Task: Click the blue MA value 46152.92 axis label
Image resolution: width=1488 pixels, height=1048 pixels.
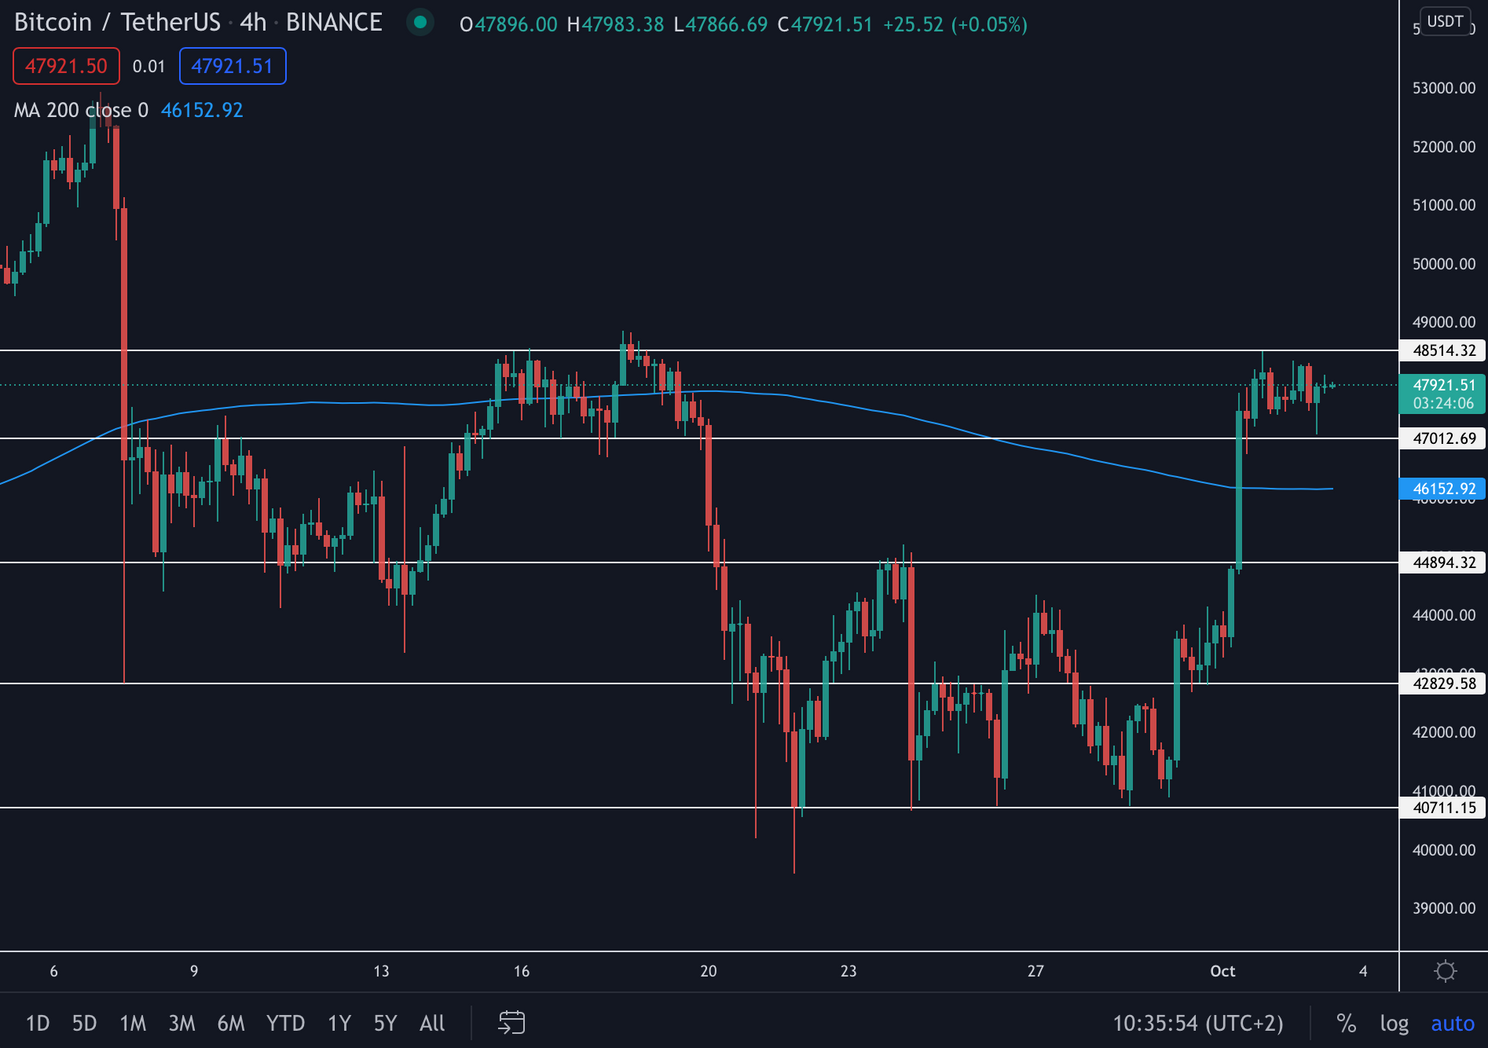Action: coord(1443,489)
